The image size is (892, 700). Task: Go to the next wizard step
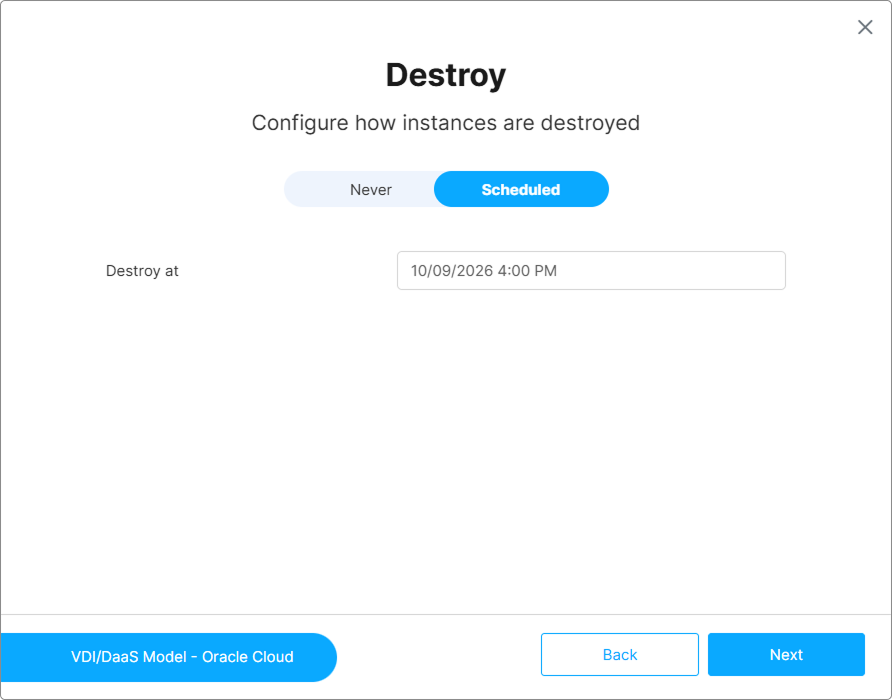coord(786,654)
